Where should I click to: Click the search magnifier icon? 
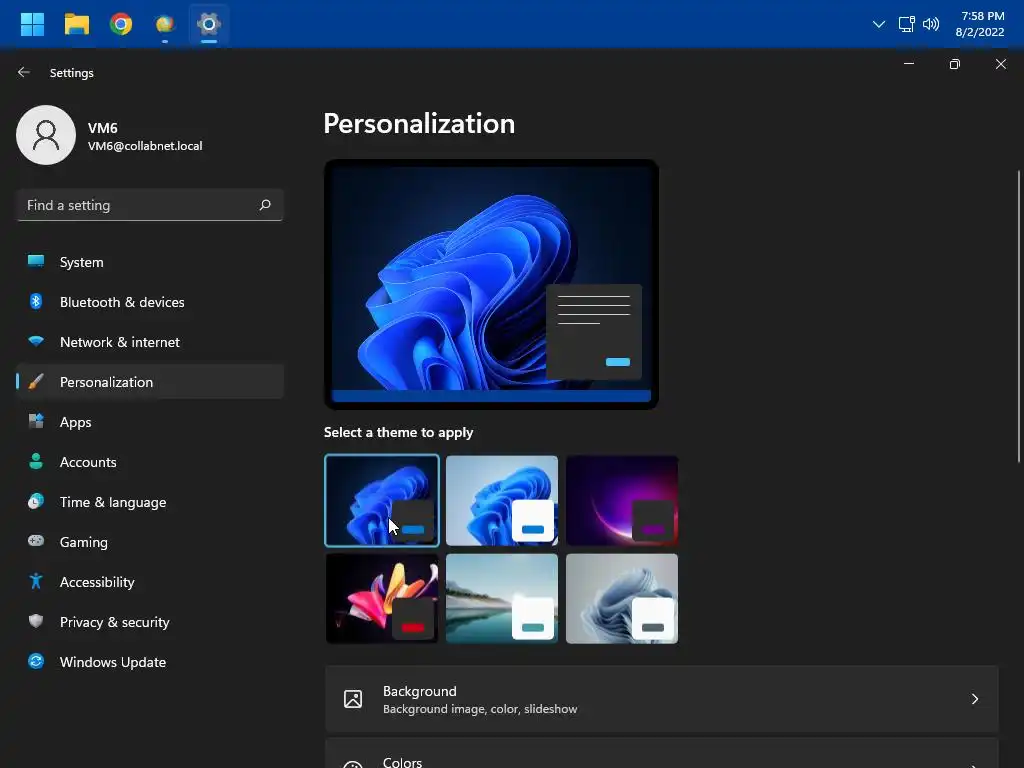264,205
